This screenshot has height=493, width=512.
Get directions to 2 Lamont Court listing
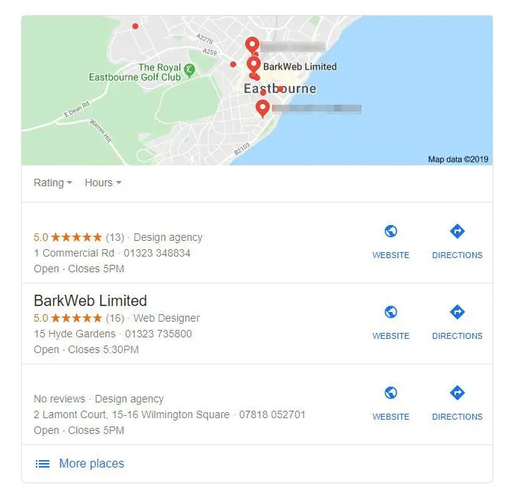click(457, 403)
